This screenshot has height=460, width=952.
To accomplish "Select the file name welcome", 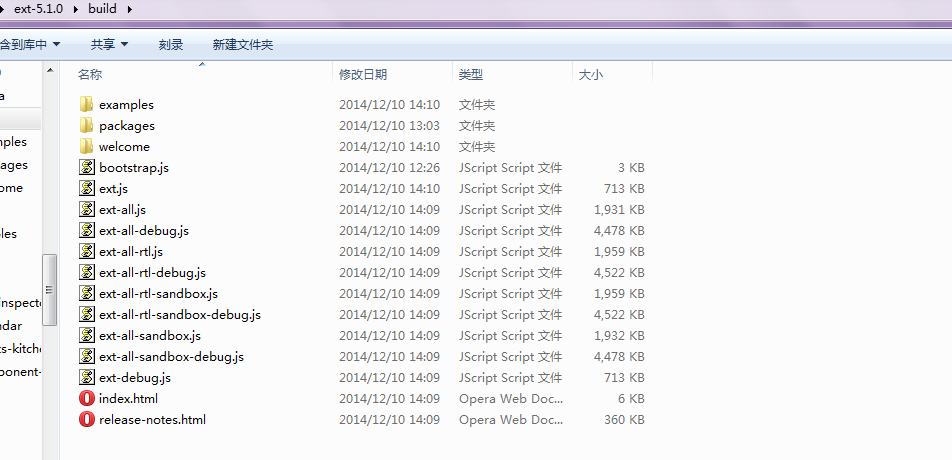I will tap(124, 147).
